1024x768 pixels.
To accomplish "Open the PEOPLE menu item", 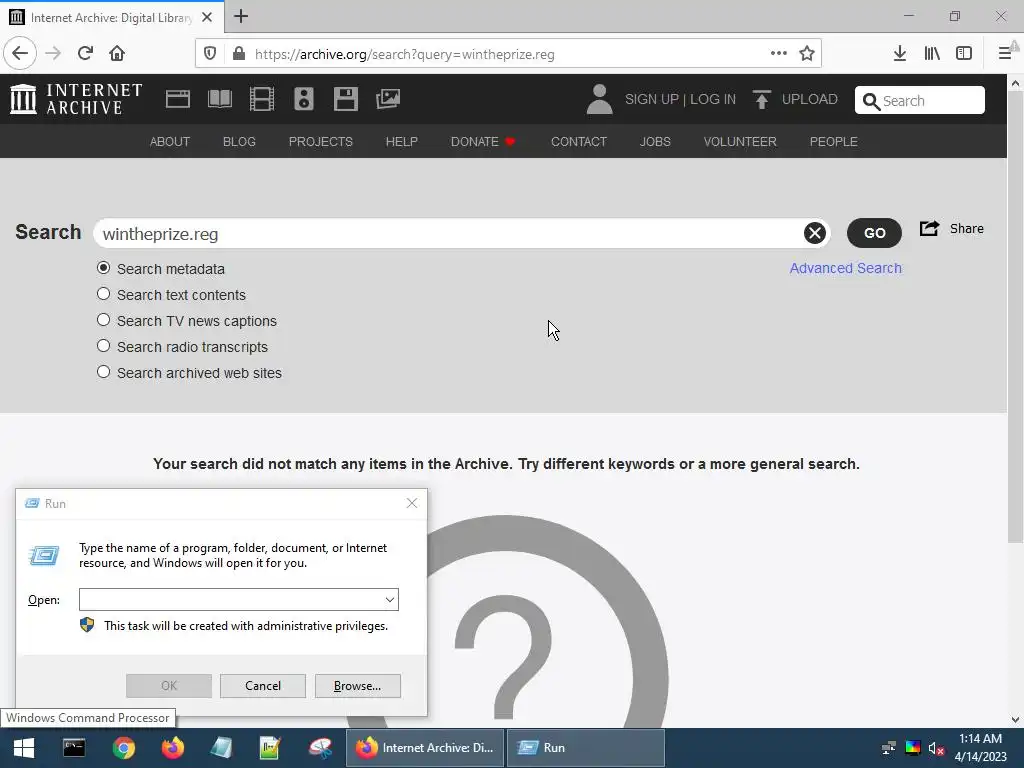I will [x=833, y=142].
